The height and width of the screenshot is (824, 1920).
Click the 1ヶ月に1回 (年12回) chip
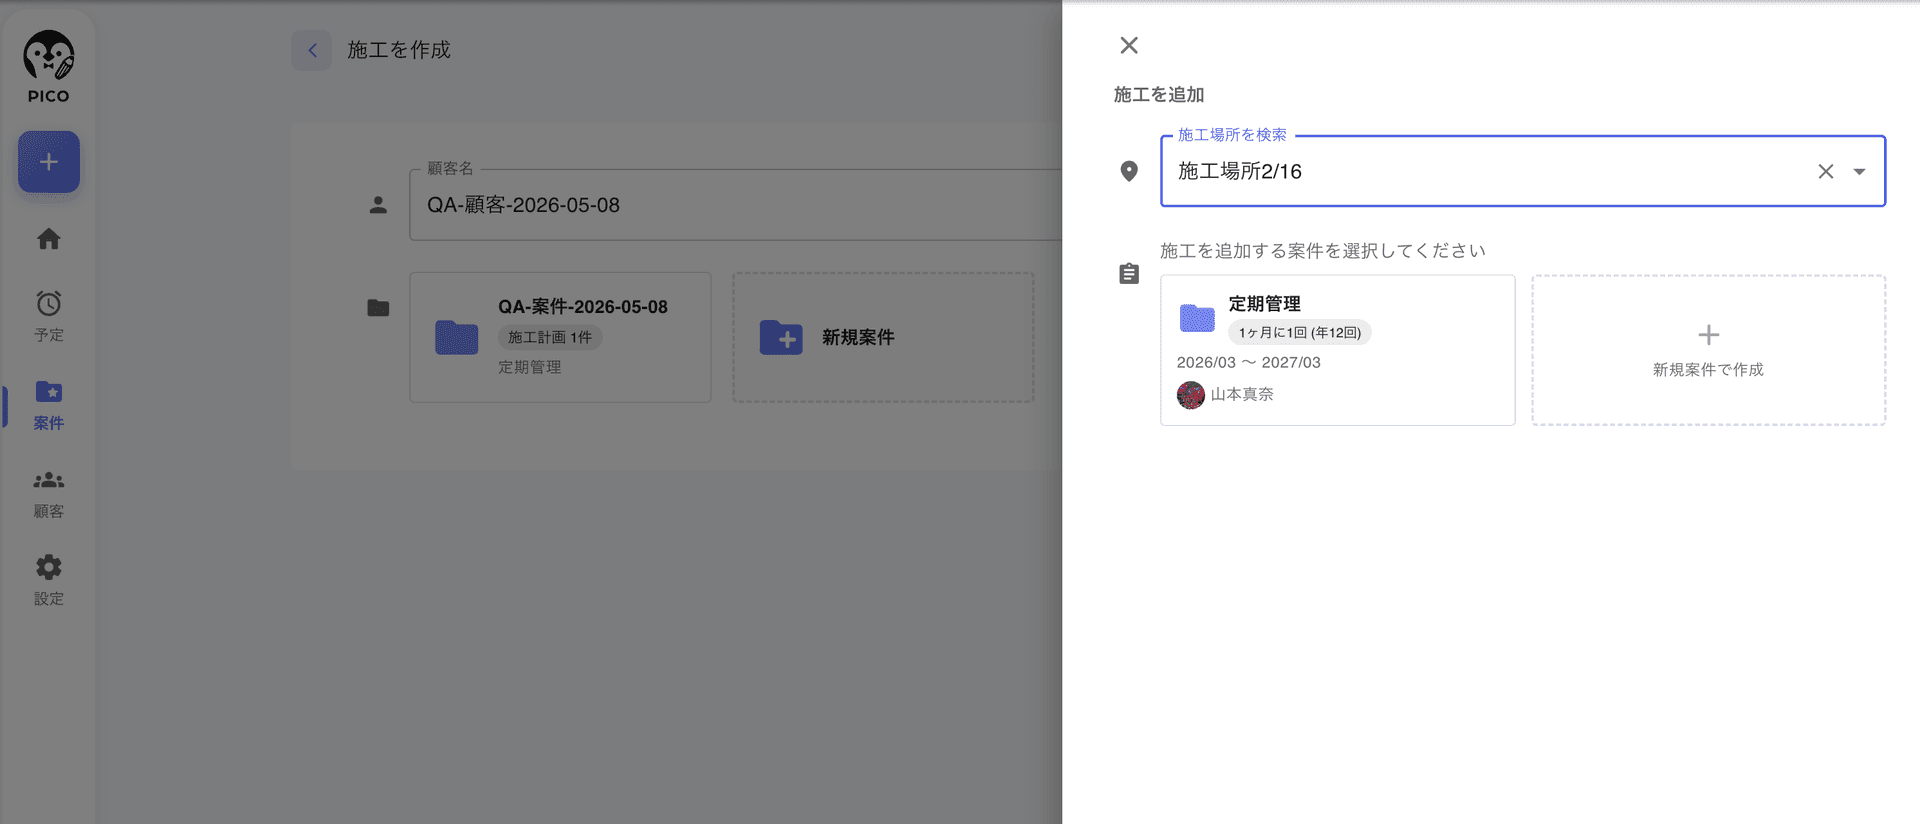click(1300, 333)
